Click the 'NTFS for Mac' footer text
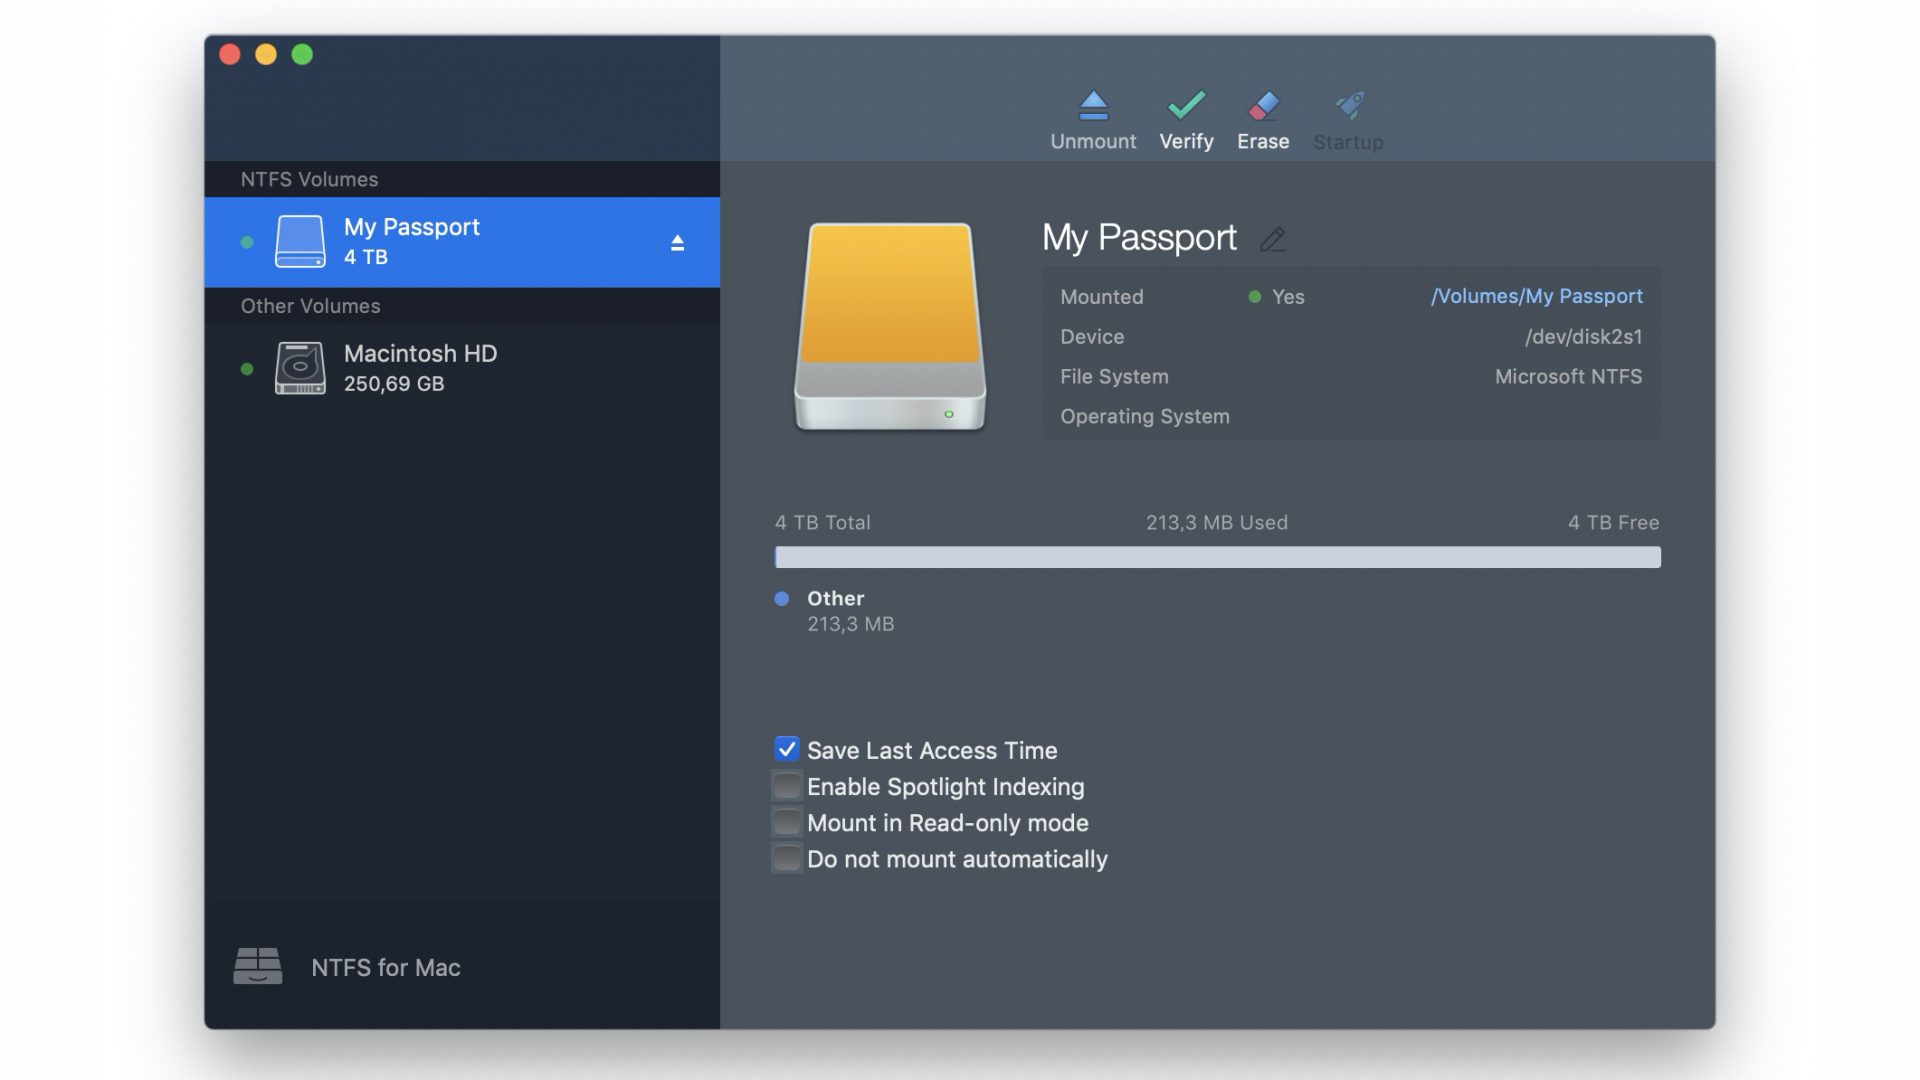 (x=386, y=967)
